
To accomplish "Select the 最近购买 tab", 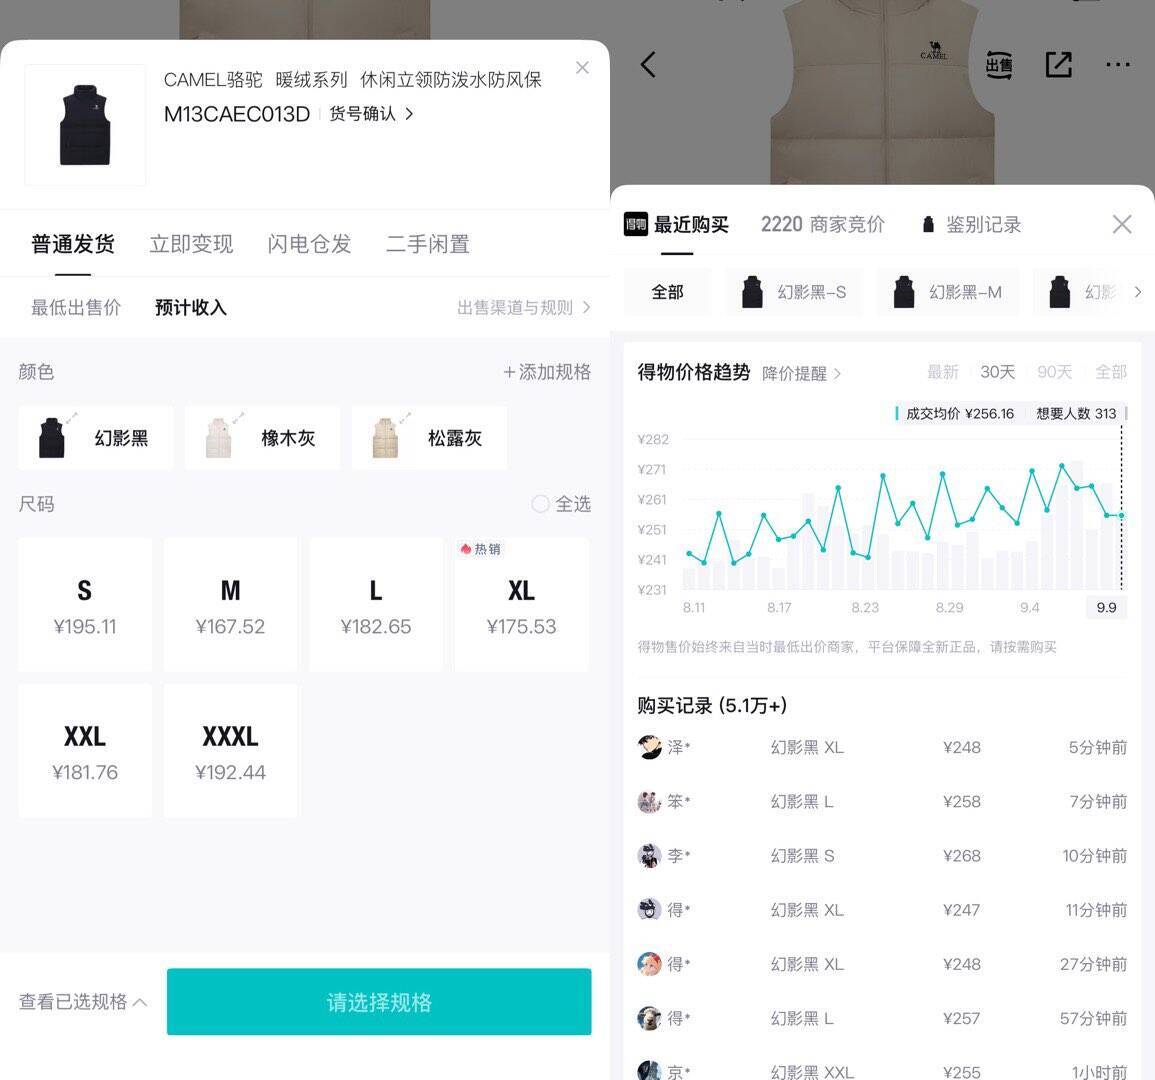I will tap(691, 225).
